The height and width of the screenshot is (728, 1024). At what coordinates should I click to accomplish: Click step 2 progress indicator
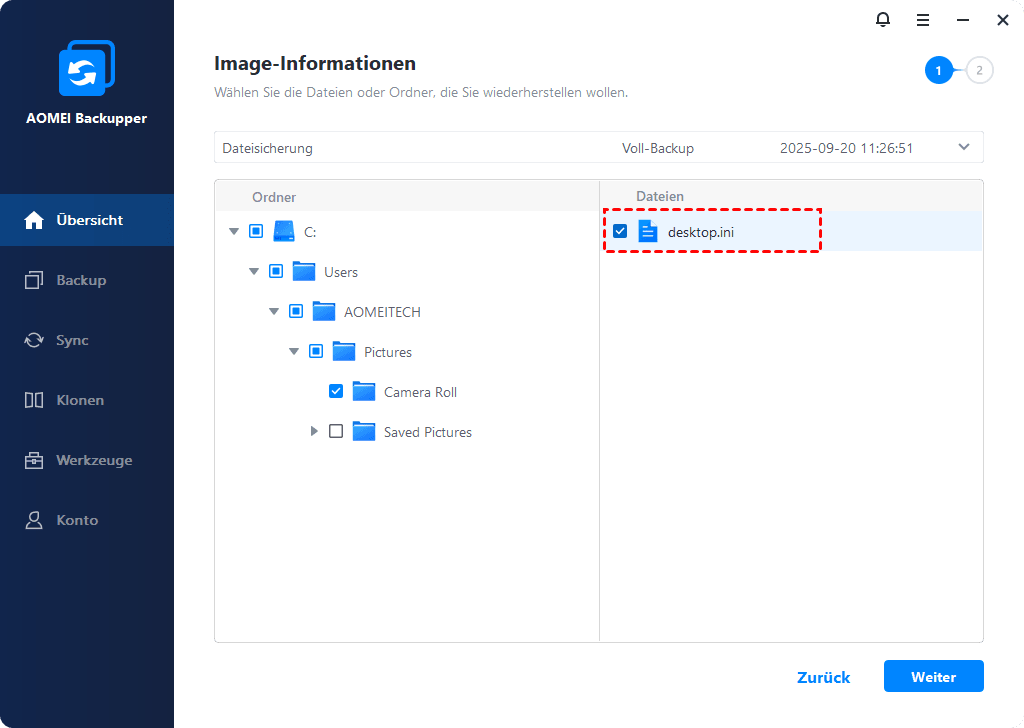click(979, 70)
